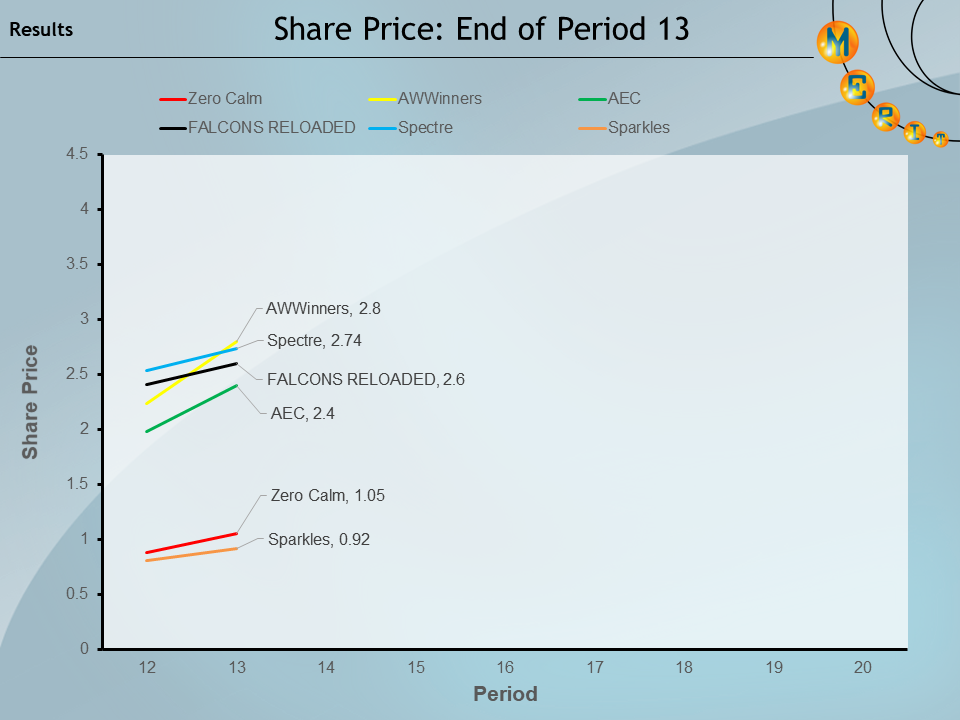The height and width of the screenshot is (720, 960).
Task: Select the Spectre, 2.74 data label
Action: [x=314, y=340]
